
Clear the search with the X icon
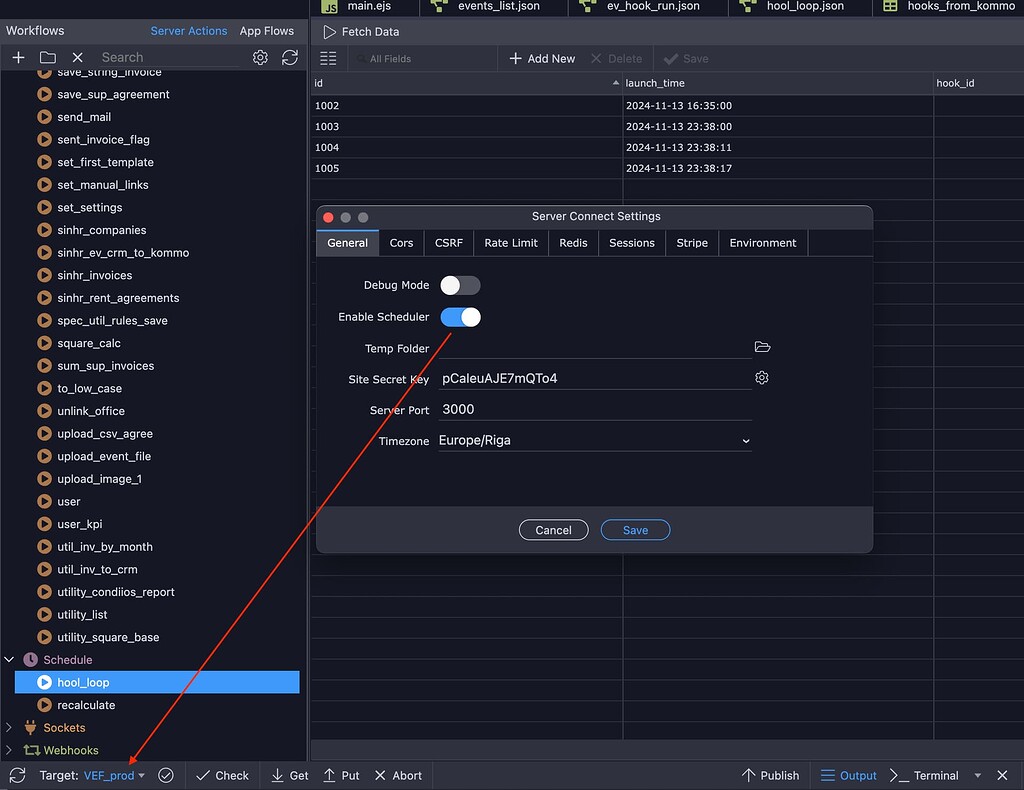[x=77, y=57]
